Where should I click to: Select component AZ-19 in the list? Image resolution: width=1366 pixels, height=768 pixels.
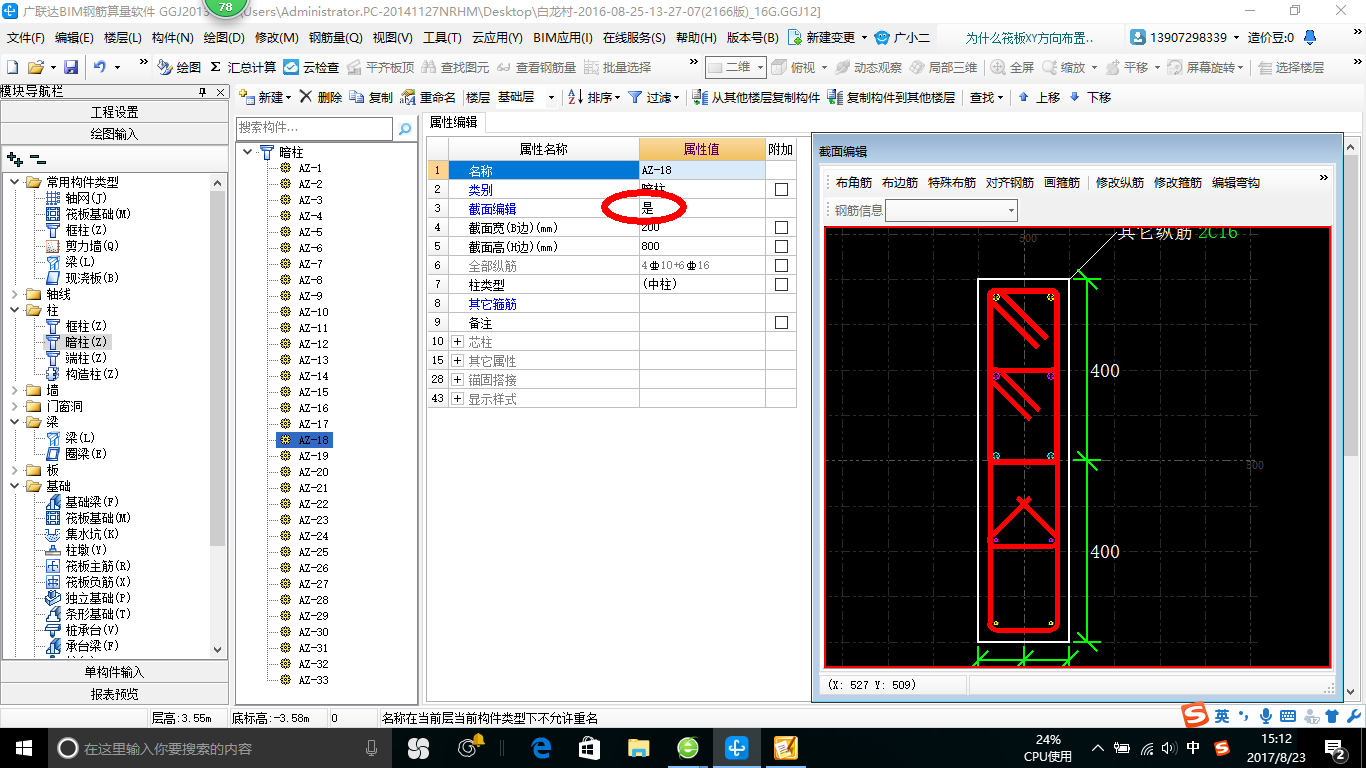(313, 456)
